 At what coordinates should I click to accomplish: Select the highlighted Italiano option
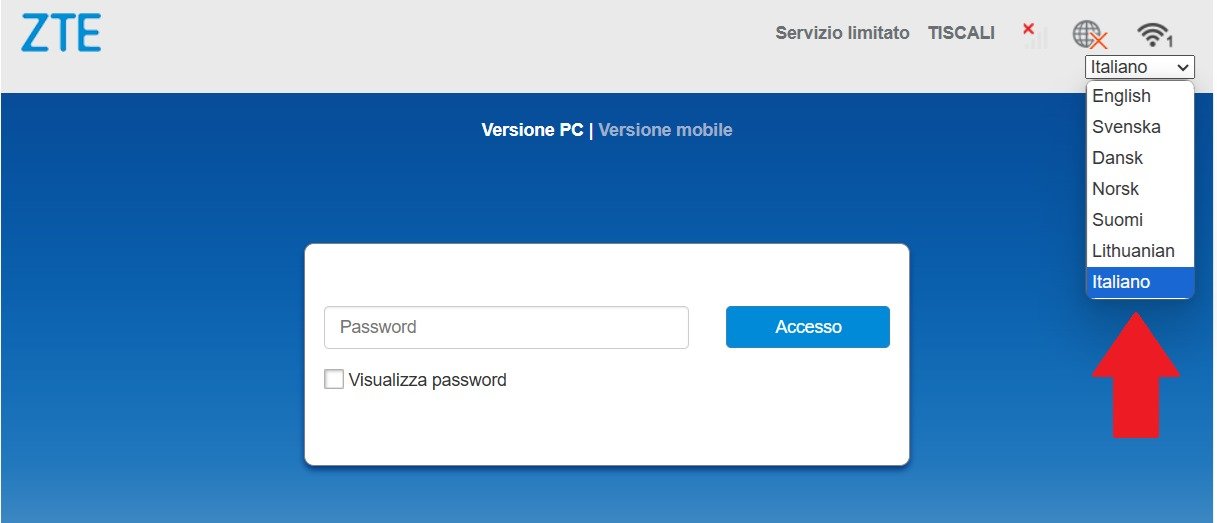1121,282
